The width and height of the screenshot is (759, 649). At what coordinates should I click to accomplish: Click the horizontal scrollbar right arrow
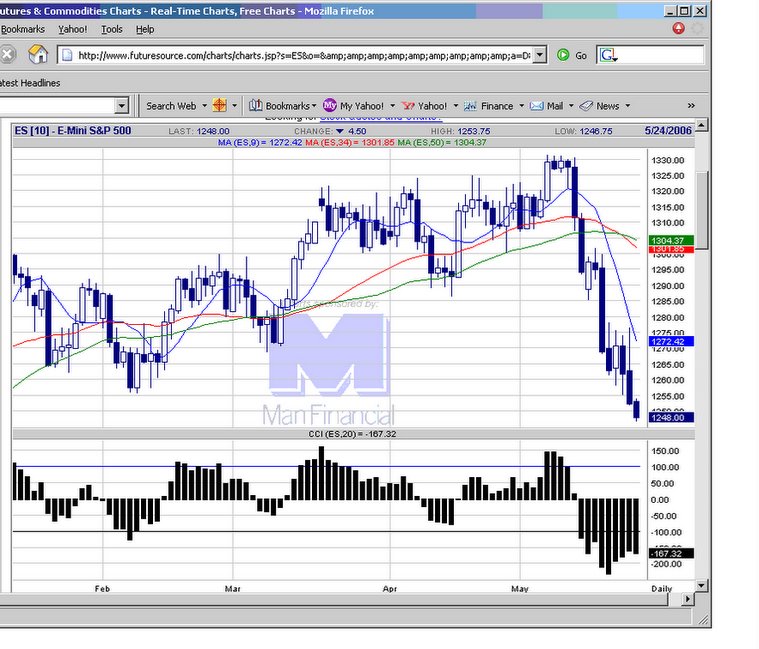[687, 599]
